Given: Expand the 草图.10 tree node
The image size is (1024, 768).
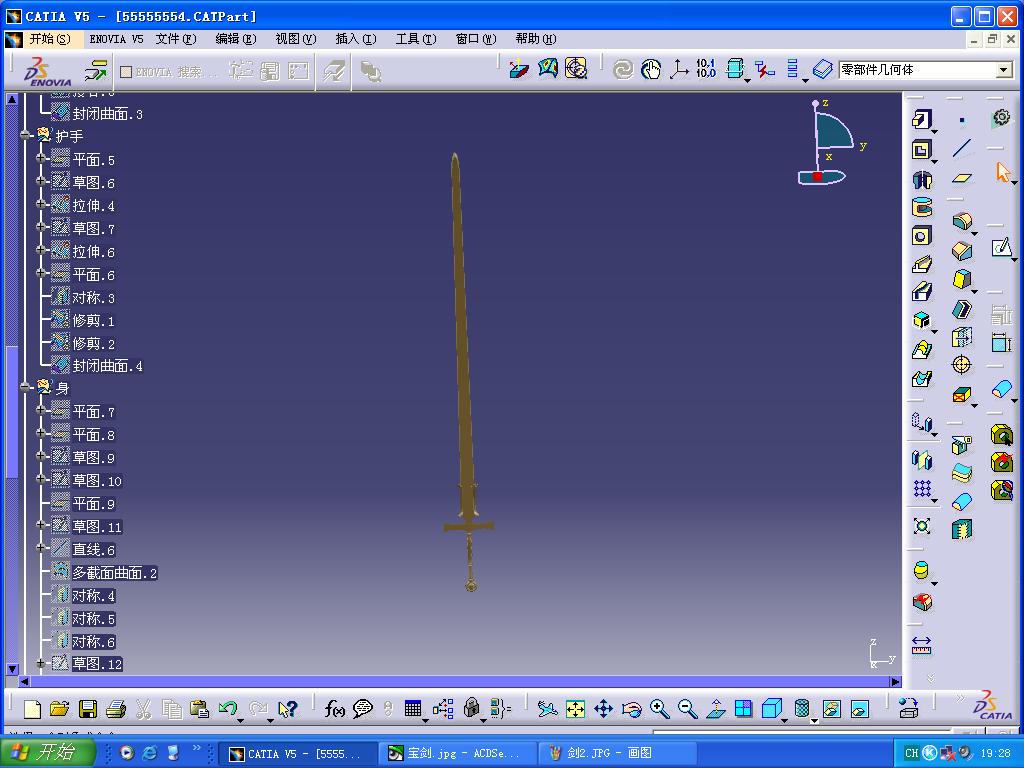Looking at the screenshot, I should [41, 480].
